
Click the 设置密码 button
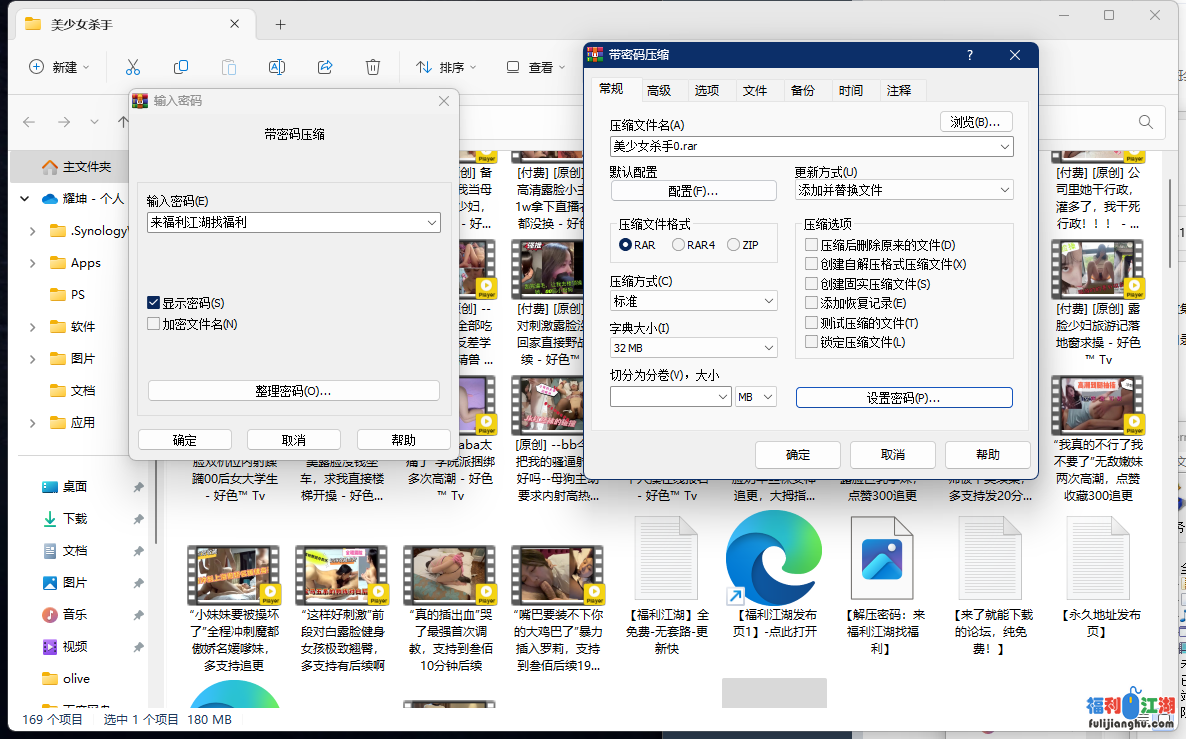pyautogui.click(x=903, y=397)
